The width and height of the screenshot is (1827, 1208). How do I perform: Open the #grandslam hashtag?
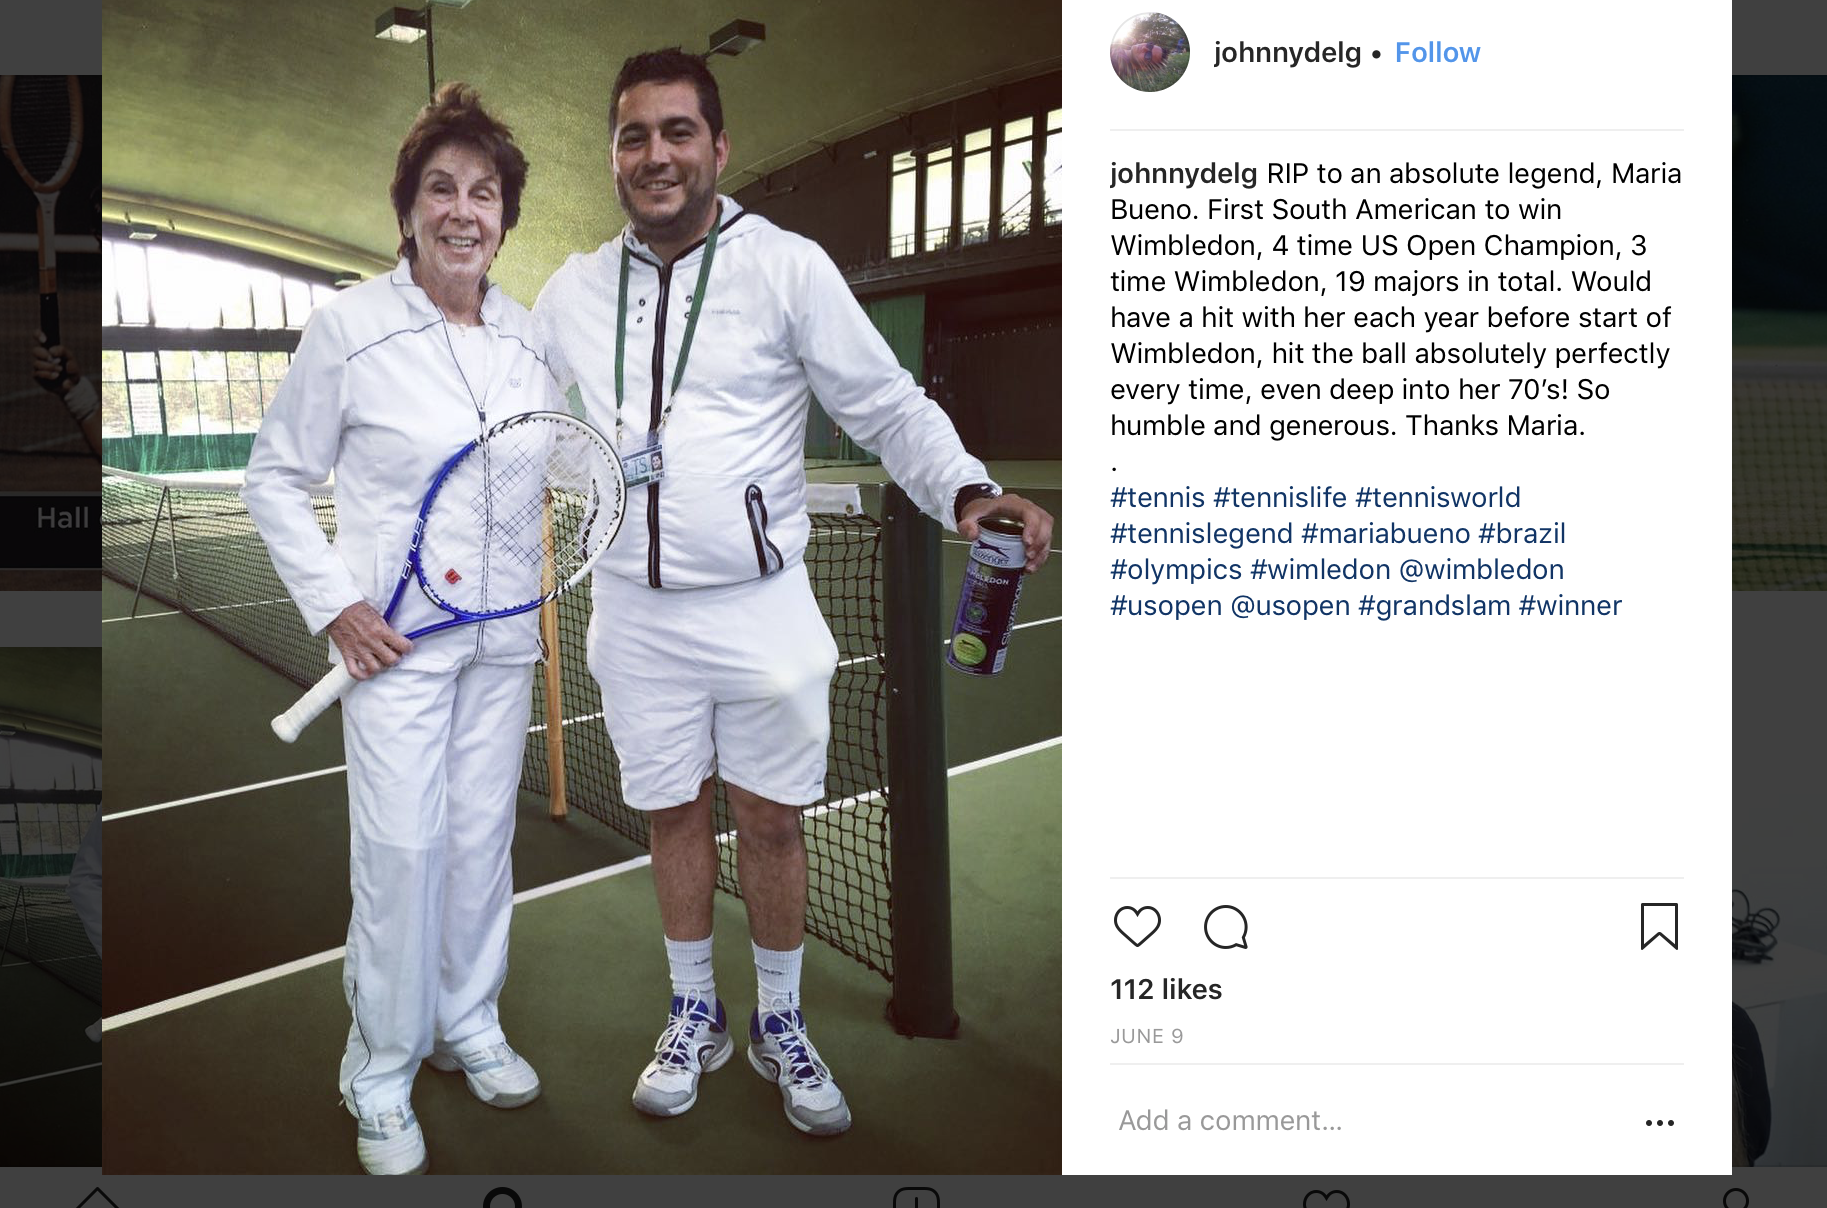click(1434, 606)
